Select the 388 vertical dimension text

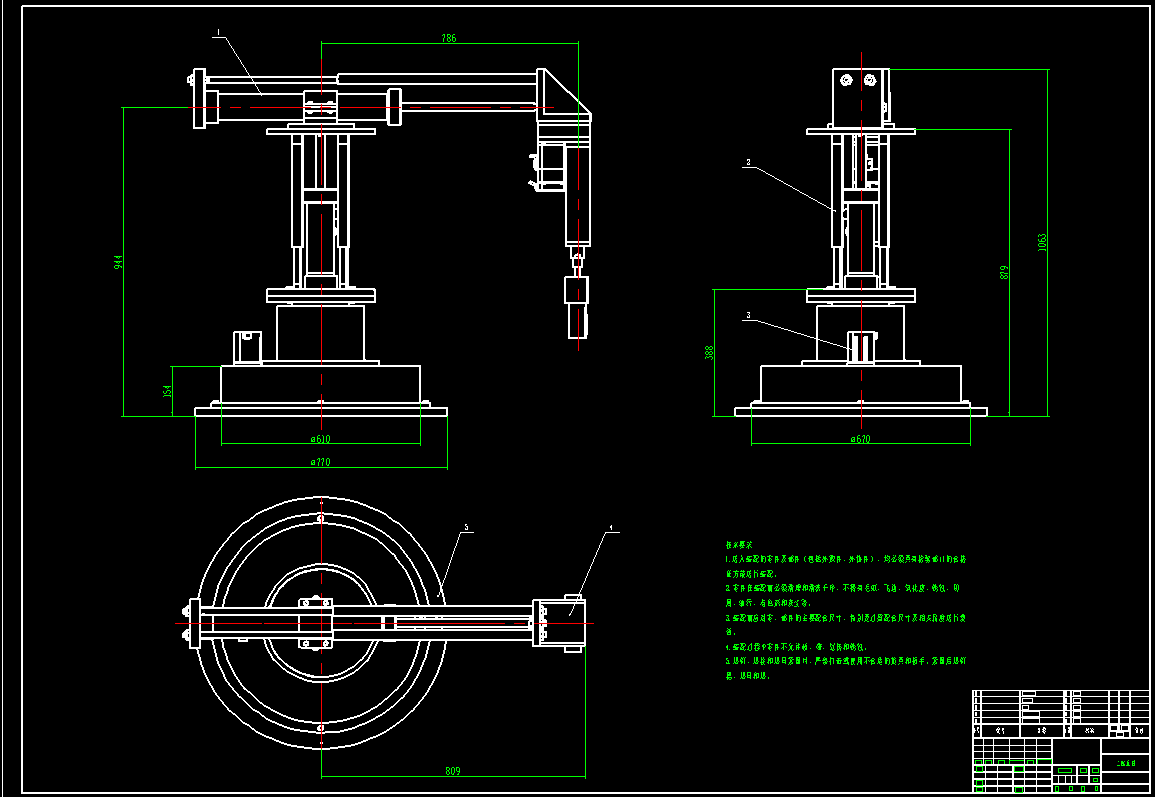pos(709,353)
